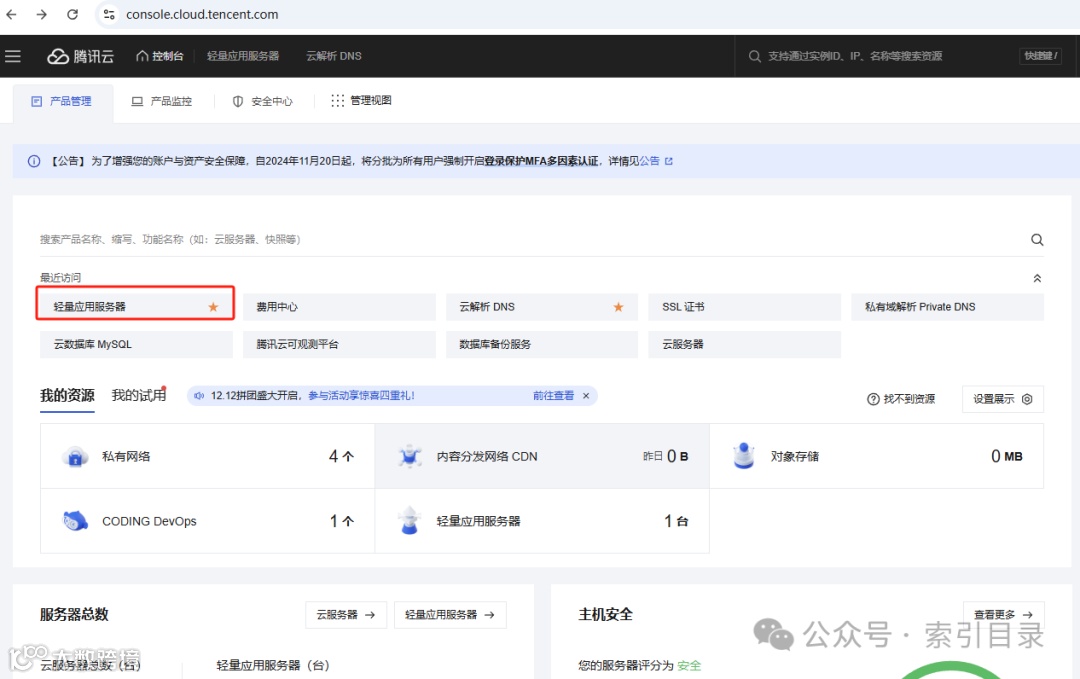Image resolution: width=1080 pixels, height=679 pixels.
Task: Open 轻量应用服务器 resource card icon
Action: pos(410,521)
